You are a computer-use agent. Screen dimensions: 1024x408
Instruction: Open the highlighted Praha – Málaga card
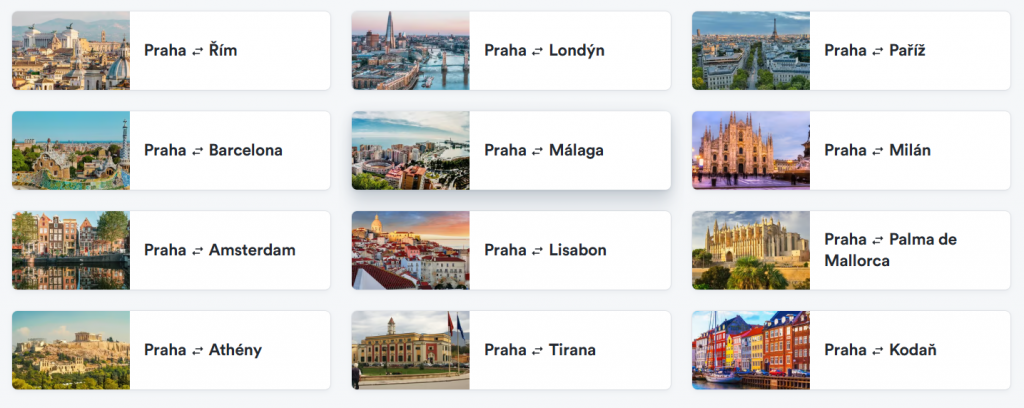[x=511, y=150]
